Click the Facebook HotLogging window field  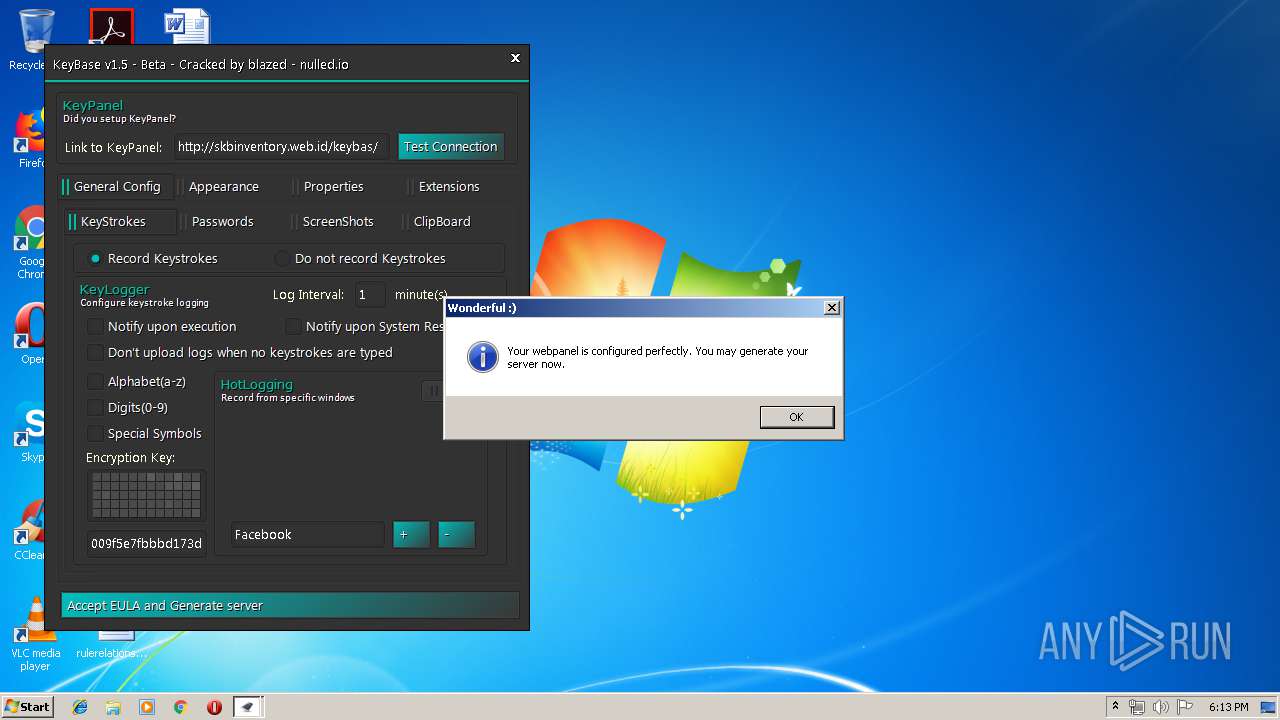[307, 535]
